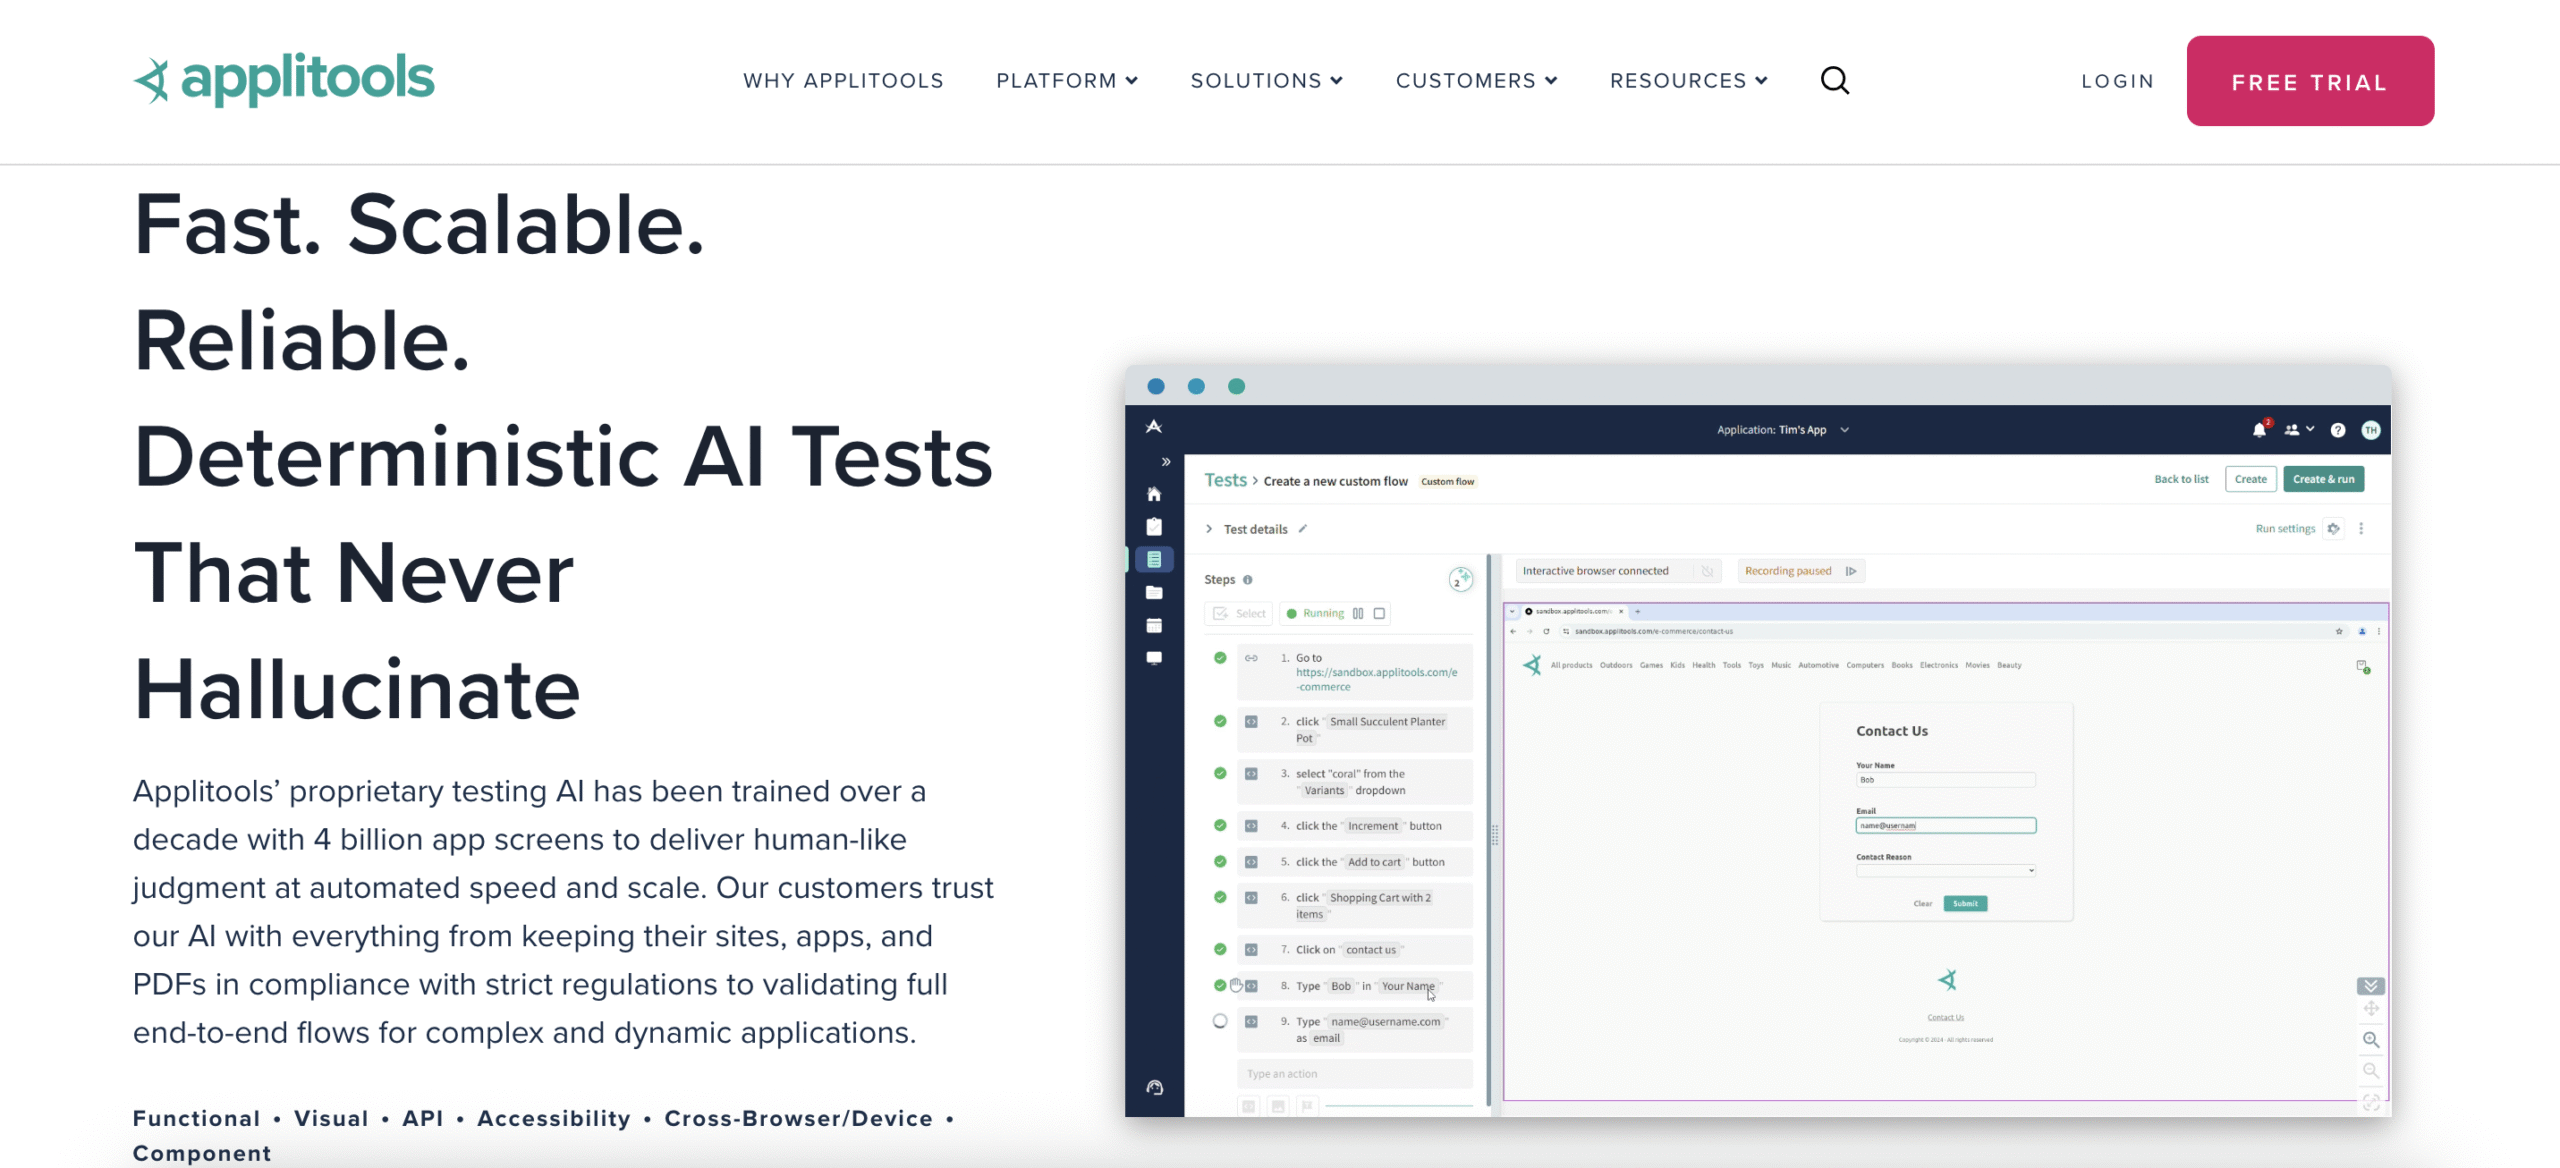Image resolution: width=2560 pixels, height=1168 pixels.
Task: Click the AI sparkle suggestions badge
Action: 1461,579
